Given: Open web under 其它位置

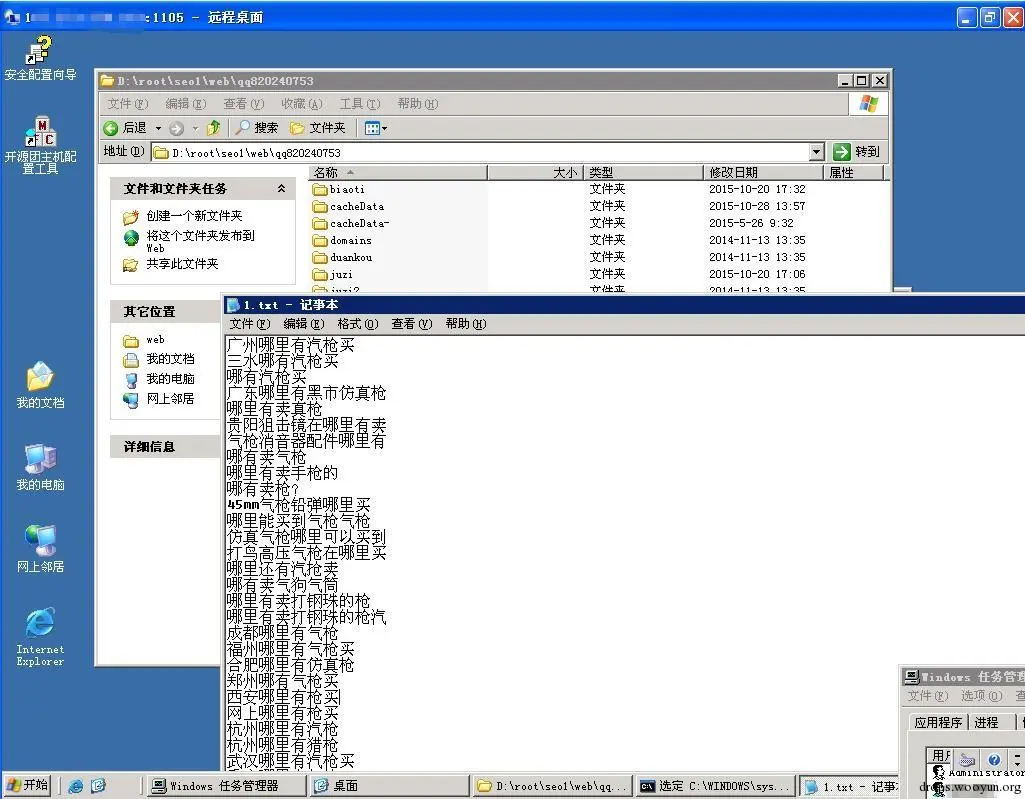Looking at the screenshot, I should point(155,340).
